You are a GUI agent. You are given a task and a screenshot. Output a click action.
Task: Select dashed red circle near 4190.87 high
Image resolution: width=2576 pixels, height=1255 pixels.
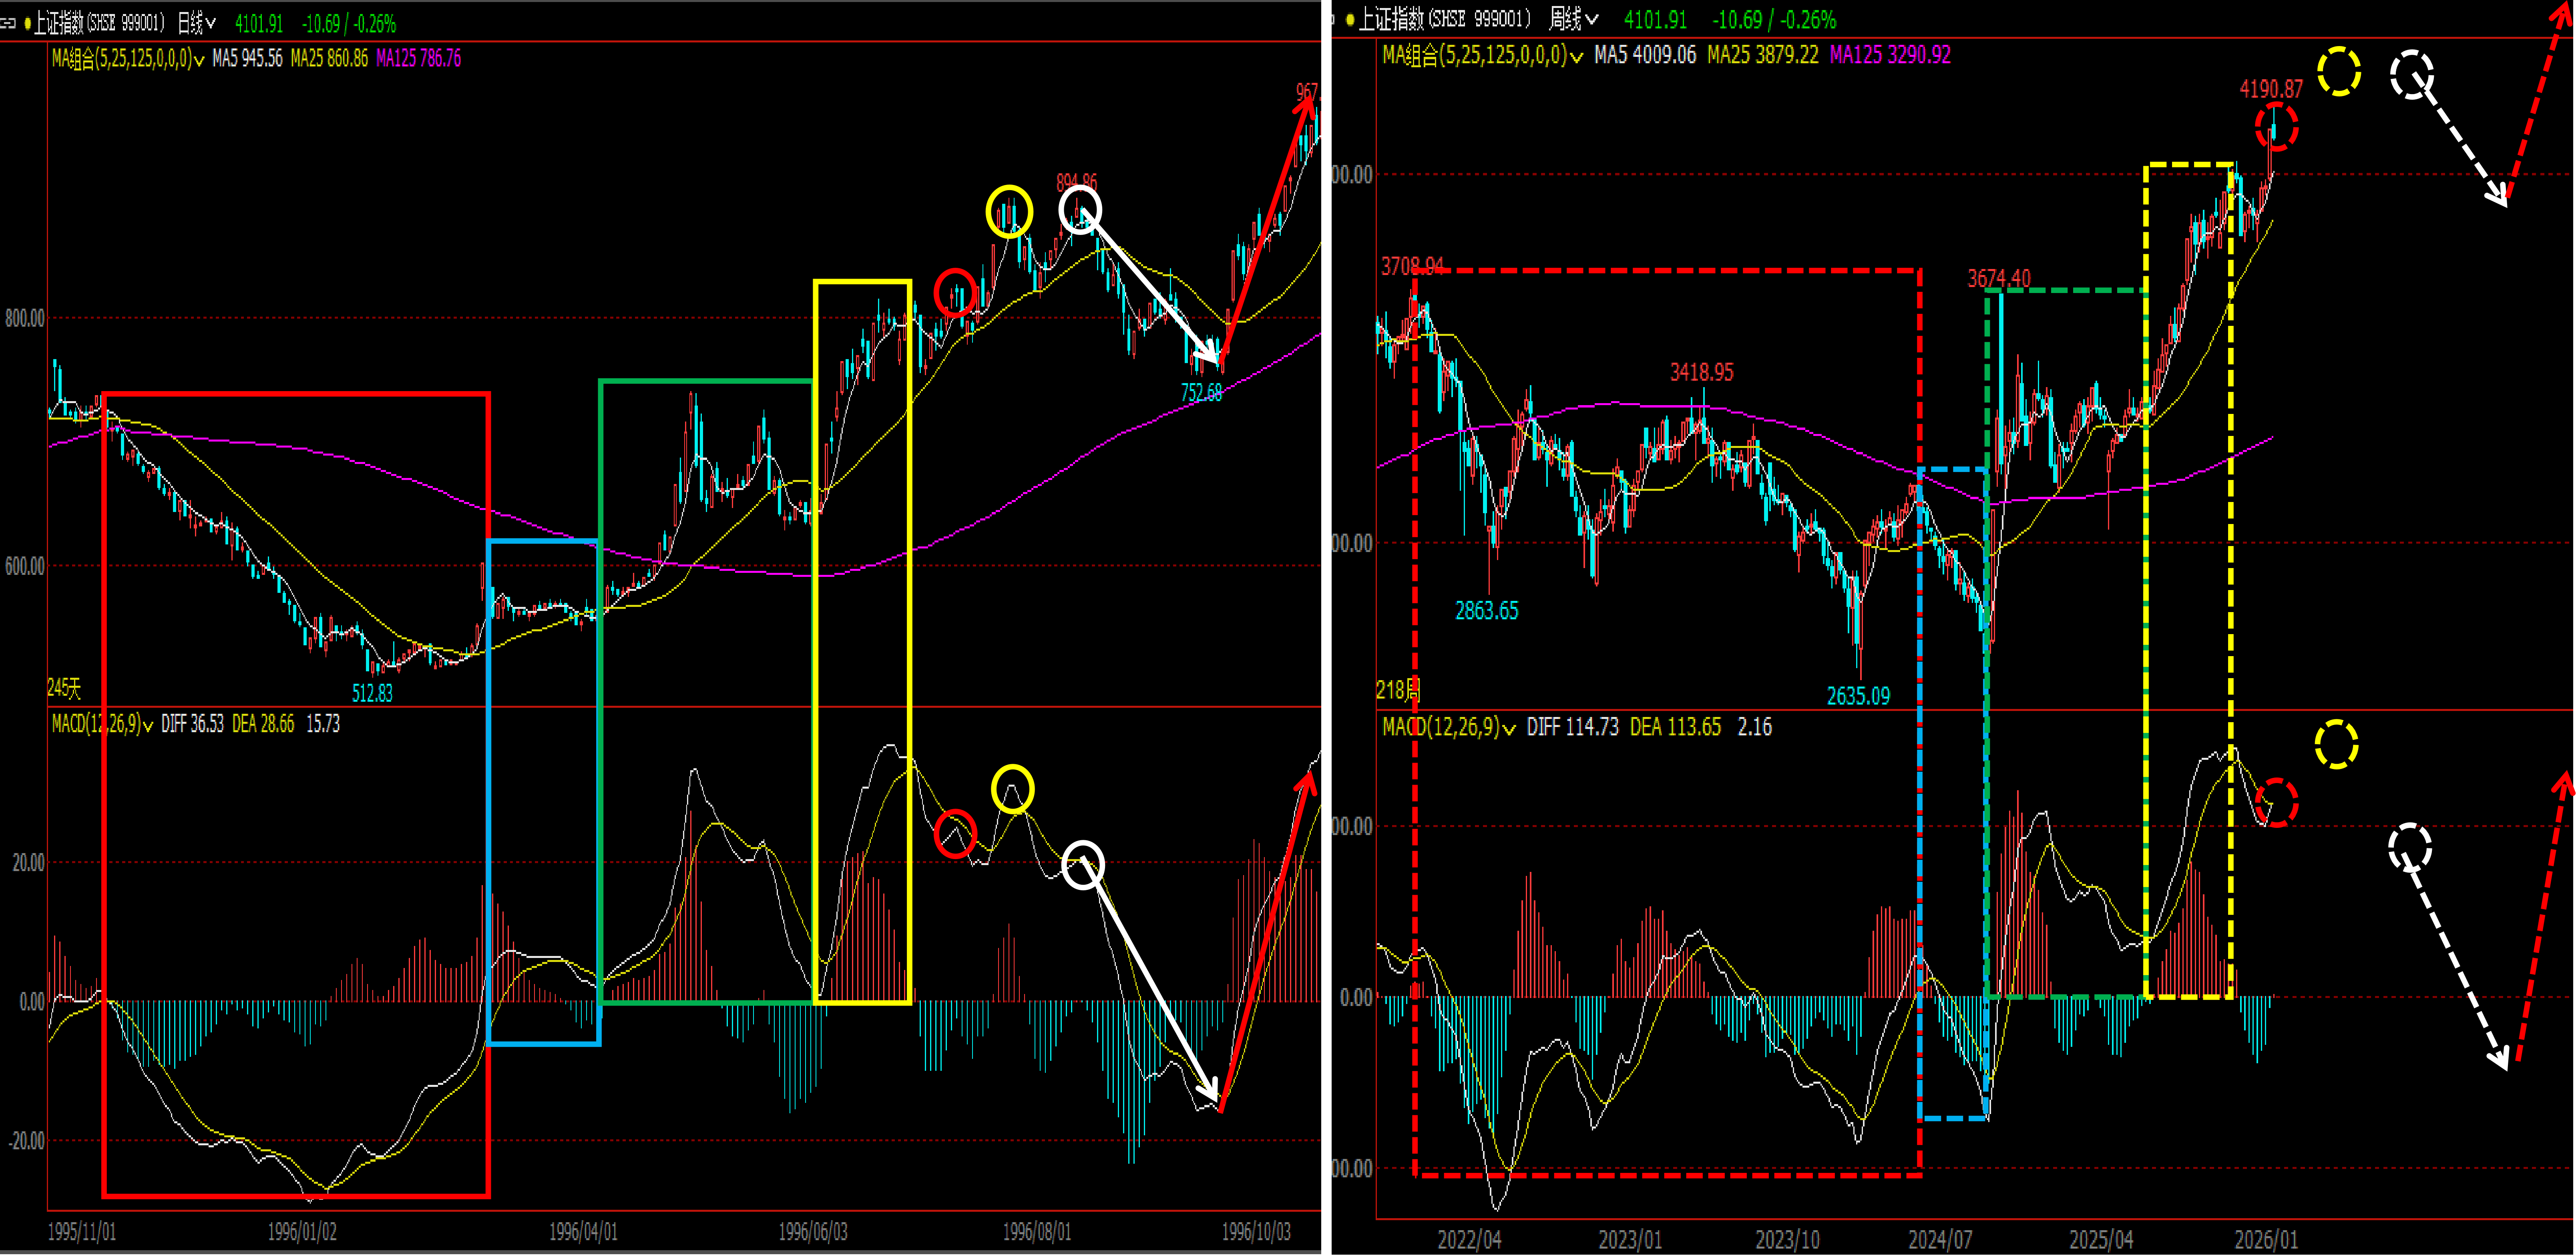pyautogui.click(x=2276, y=127)
